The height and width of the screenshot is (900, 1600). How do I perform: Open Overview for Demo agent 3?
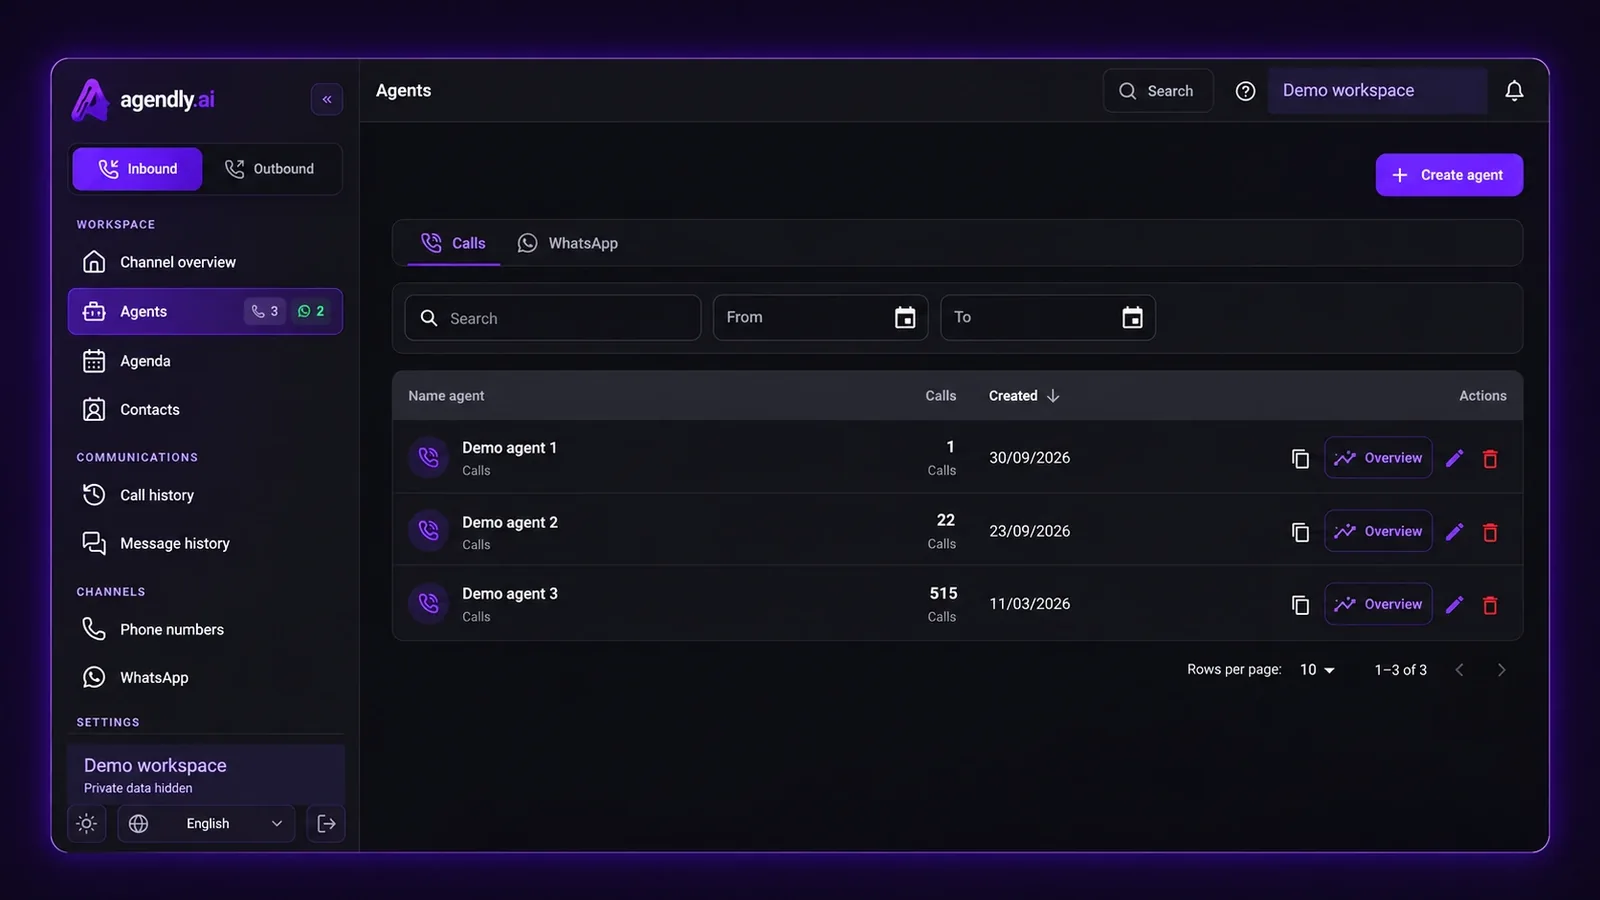pos(1378,604)
